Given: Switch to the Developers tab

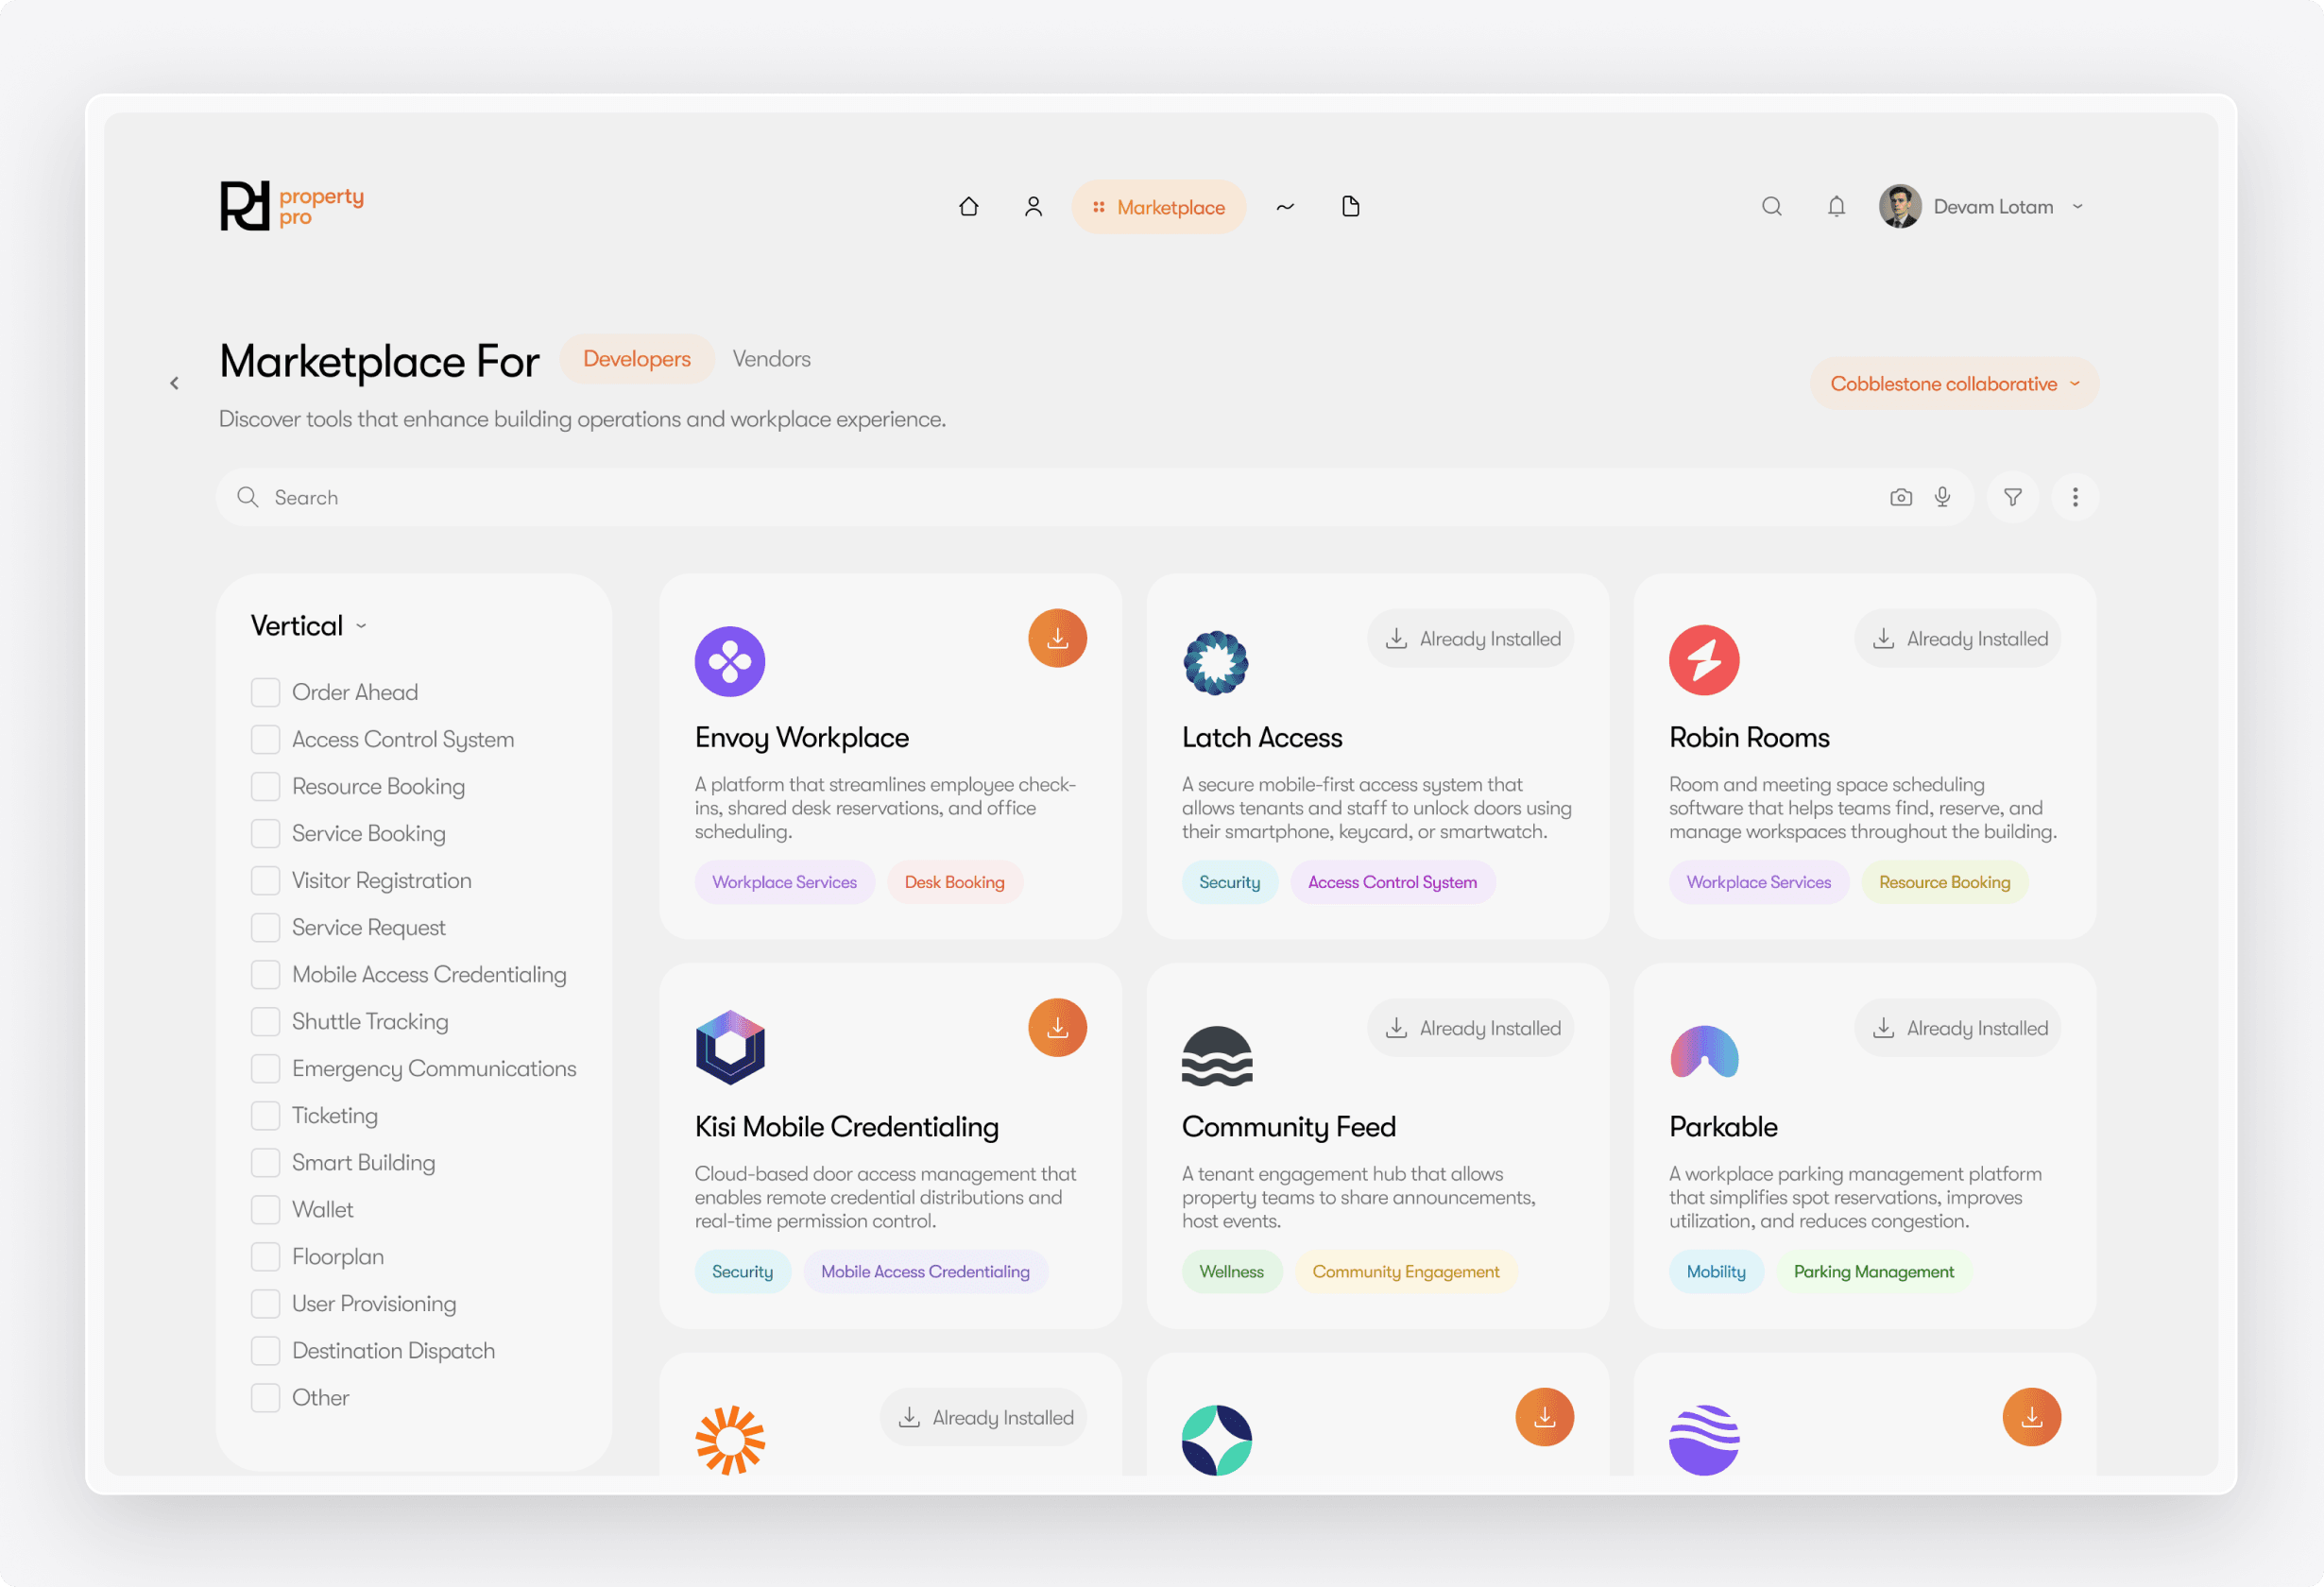Looking at the screenshot, I should click(x=636, y=359).
